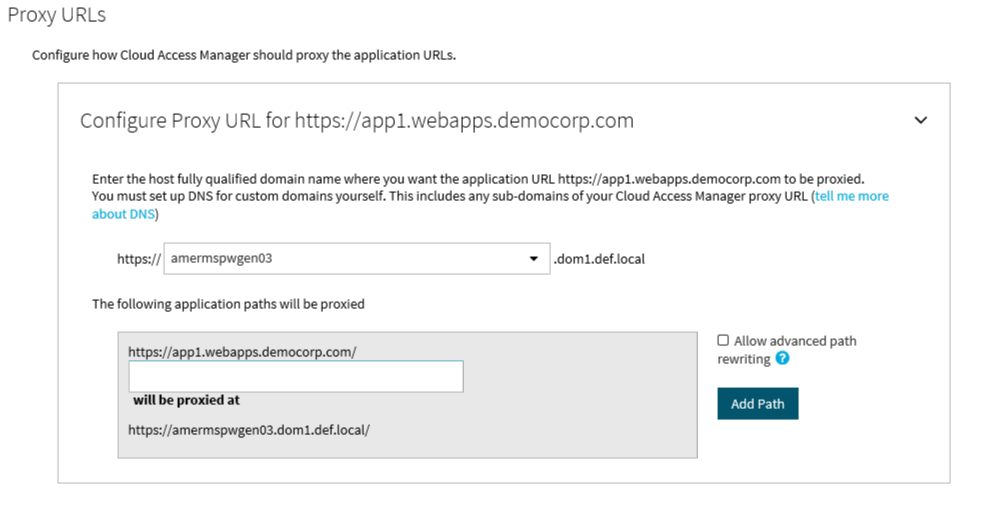Click the https:// prefix label
This screenshot has width=991, height=508.
pyautogui.click(x=139, y=259)
